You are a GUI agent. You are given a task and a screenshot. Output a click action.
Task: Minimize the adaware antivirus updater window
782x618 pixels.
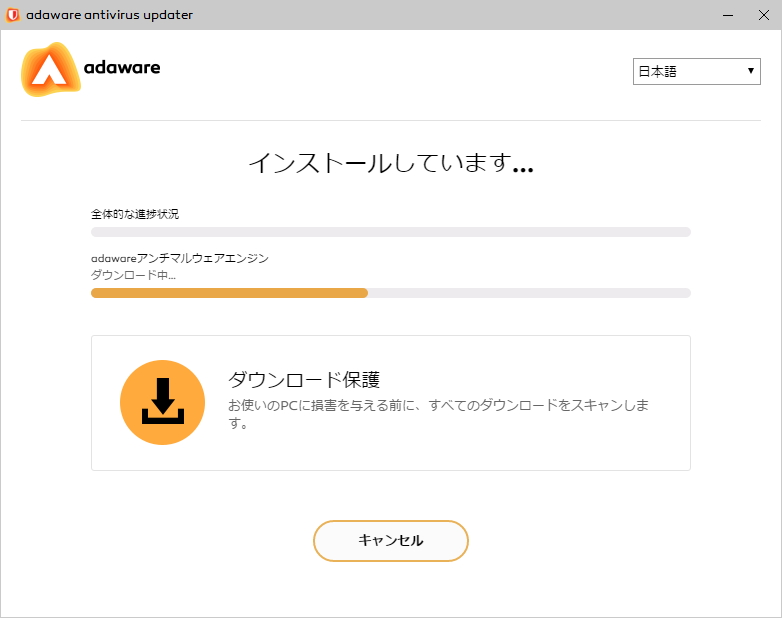click(728, 15)
